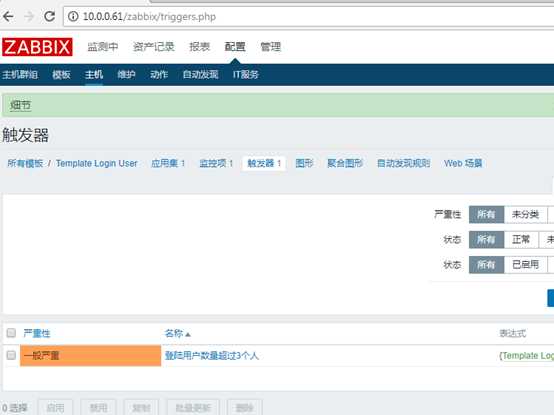Viewport: 554px width, 415px height.
Task: Go to IT服务 submenu
Action: pos(246,75)
